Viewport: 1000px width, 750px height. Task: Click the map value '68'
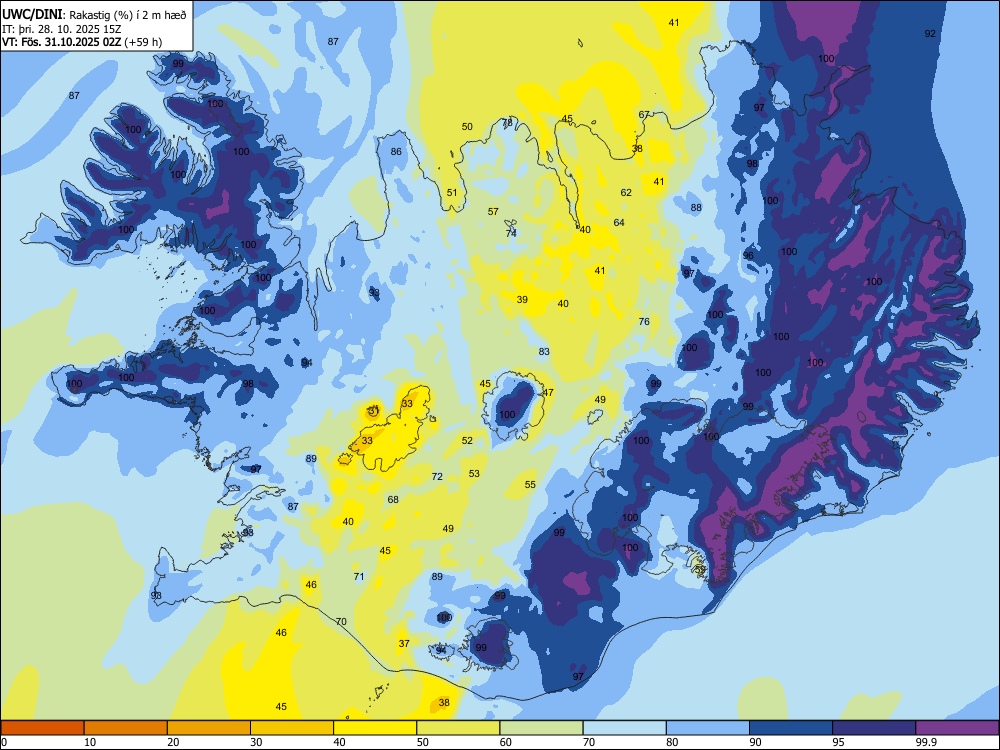click(x=393, y=500)
